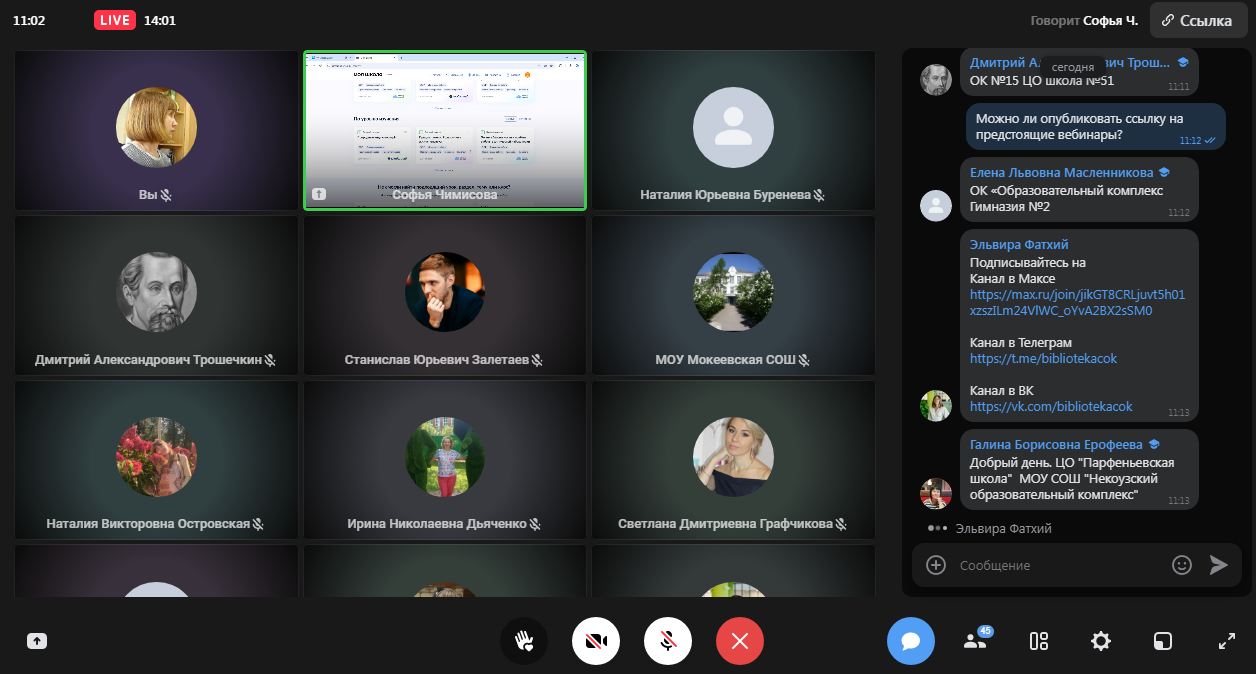This screenshot has height=674, width=1256.
Task: Click Станислав Юрьевич Залетаев's video tile
Action: click(x=445, y=295)
